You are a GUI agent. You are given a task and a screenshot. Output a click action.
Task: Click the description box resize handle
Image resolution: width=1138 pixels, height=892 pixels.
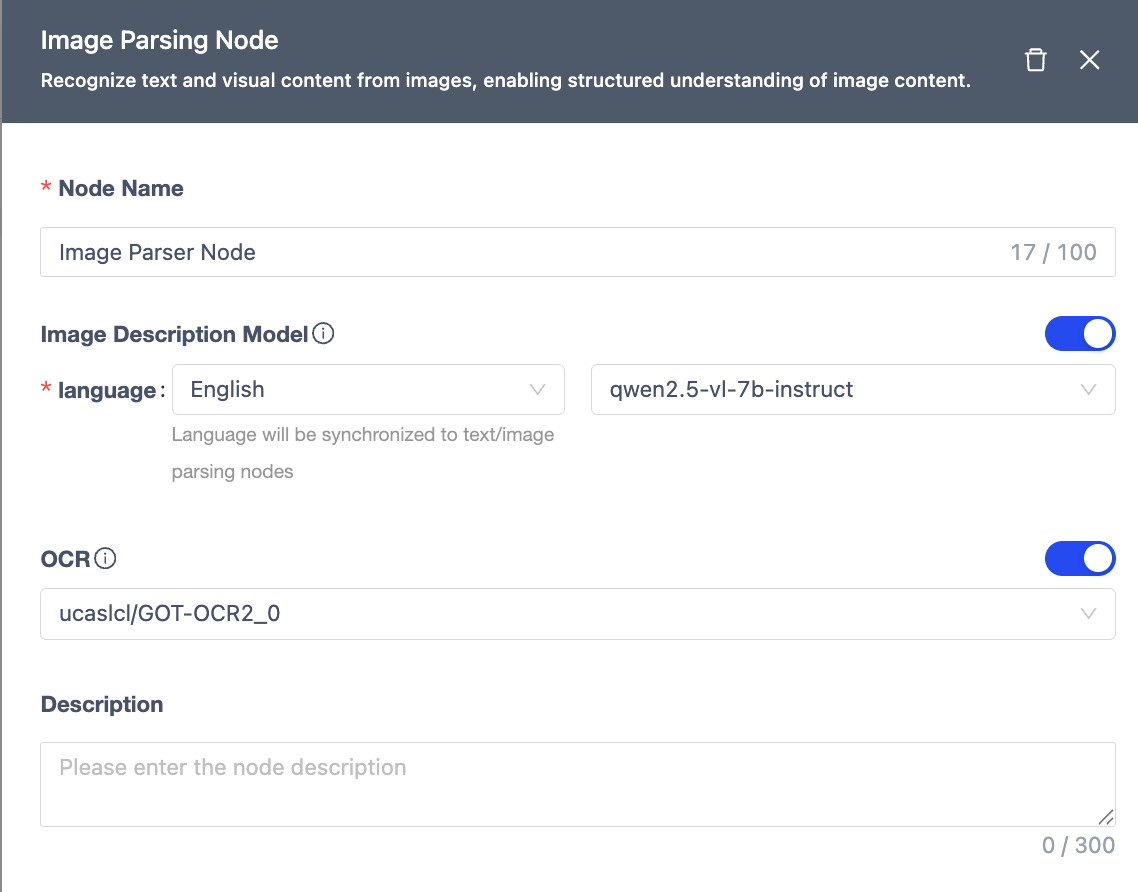pyautogui.click(x=1105, y=817)
